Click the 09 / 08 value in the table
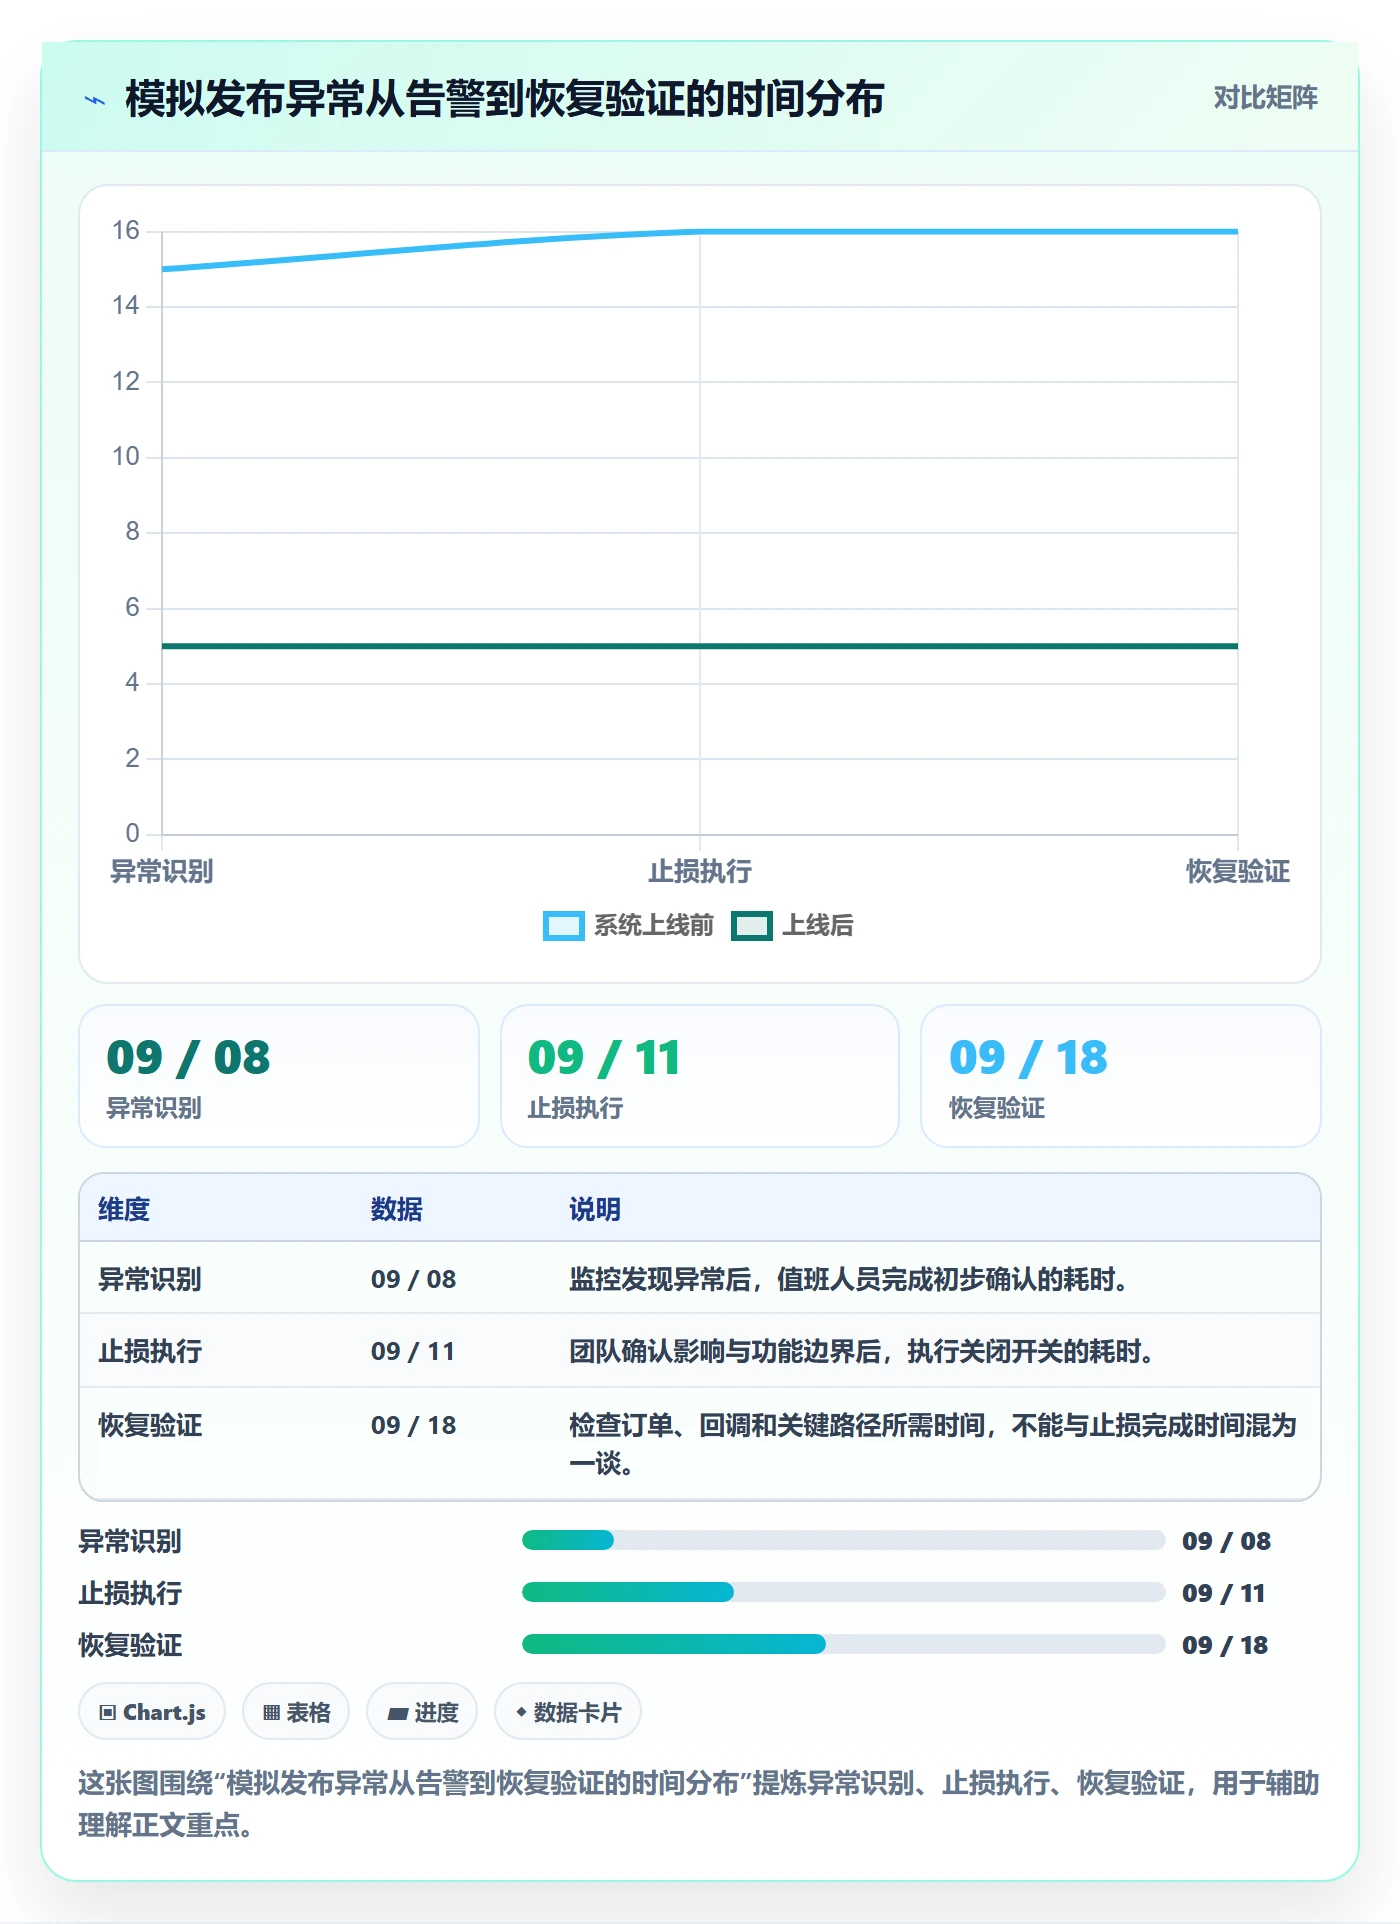This screenshot has width=1400, height=1924. click(413, 1279)
